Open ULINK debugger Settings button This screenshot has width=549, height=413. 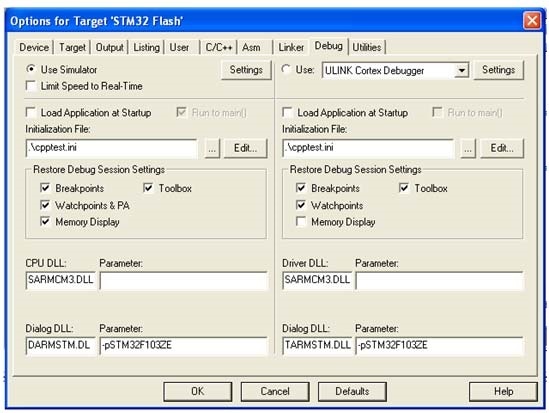499,70
